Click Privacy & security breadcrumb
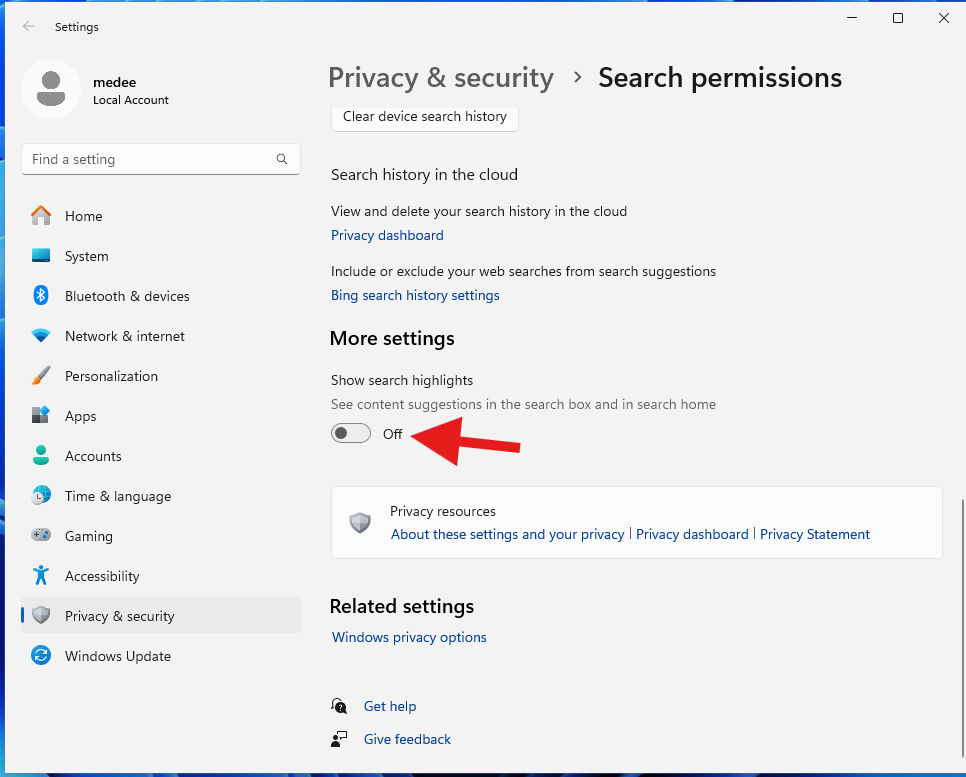The width and height of the screenshot is (966, 777). (x=440, y=78)
